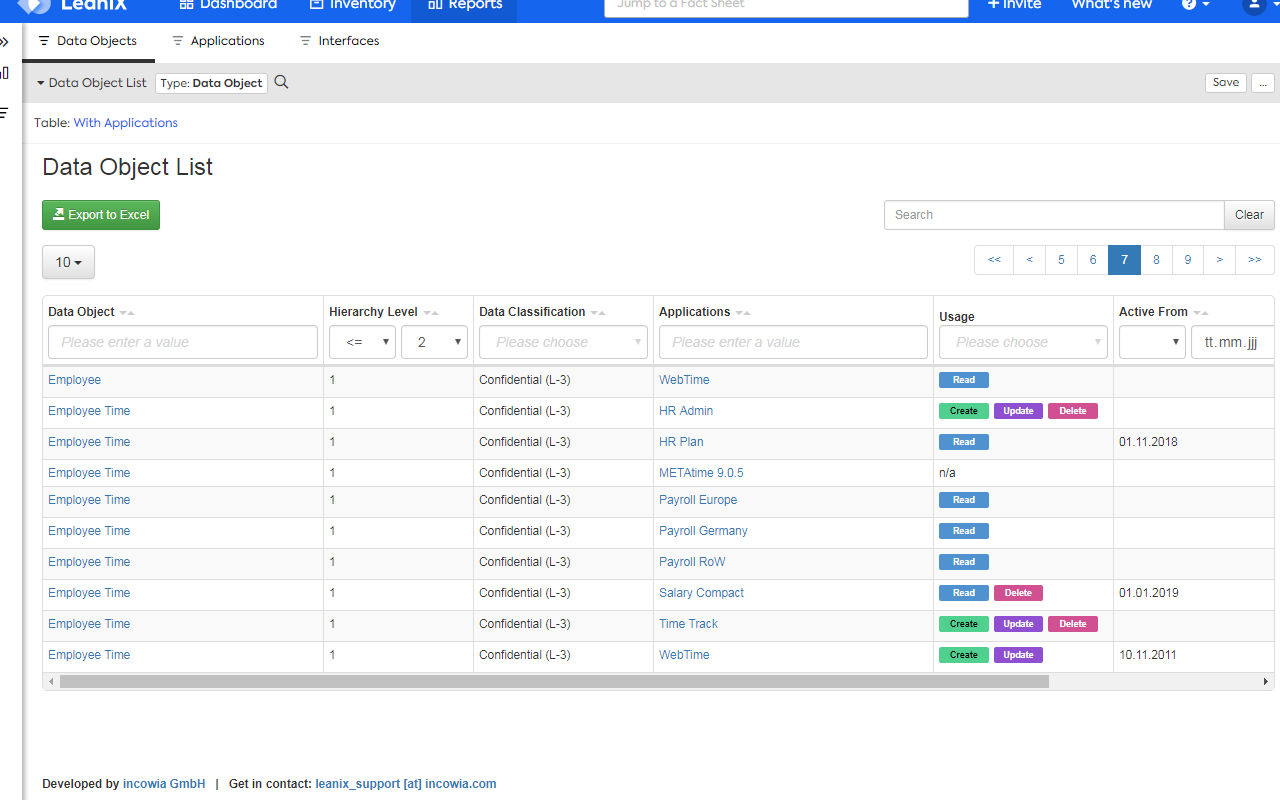Click the magnifier icon beside Type: Data Object
Screen dimensions: 1280x800
click(282, 83)
